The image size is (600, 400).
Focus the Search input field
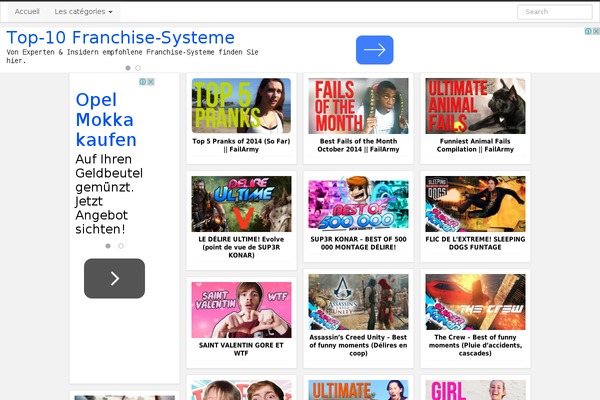[x=555, y=12]
